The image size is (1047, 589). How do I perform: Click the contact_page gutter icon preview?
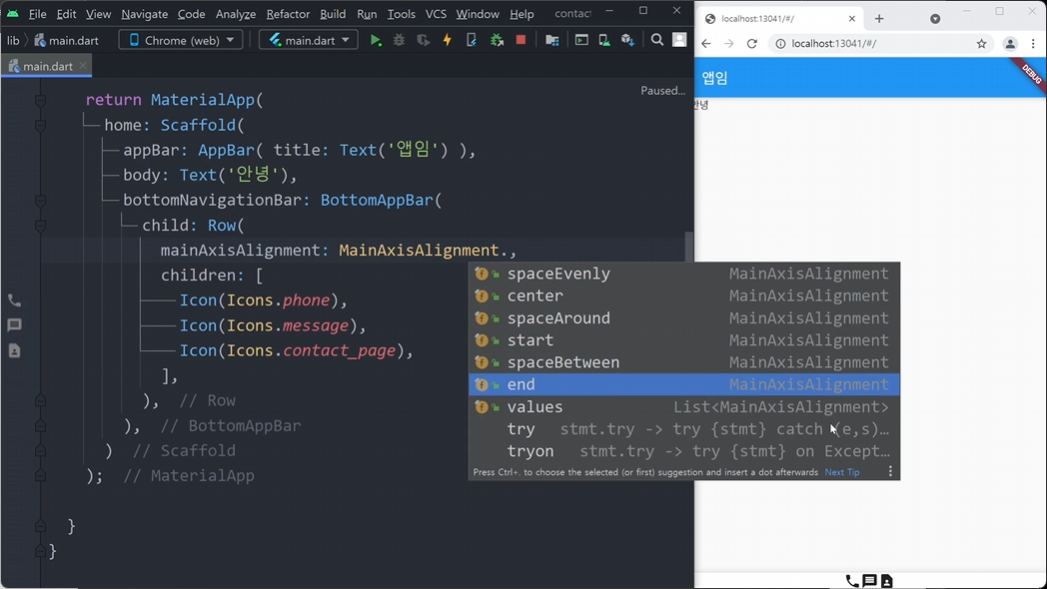(15, 351)
